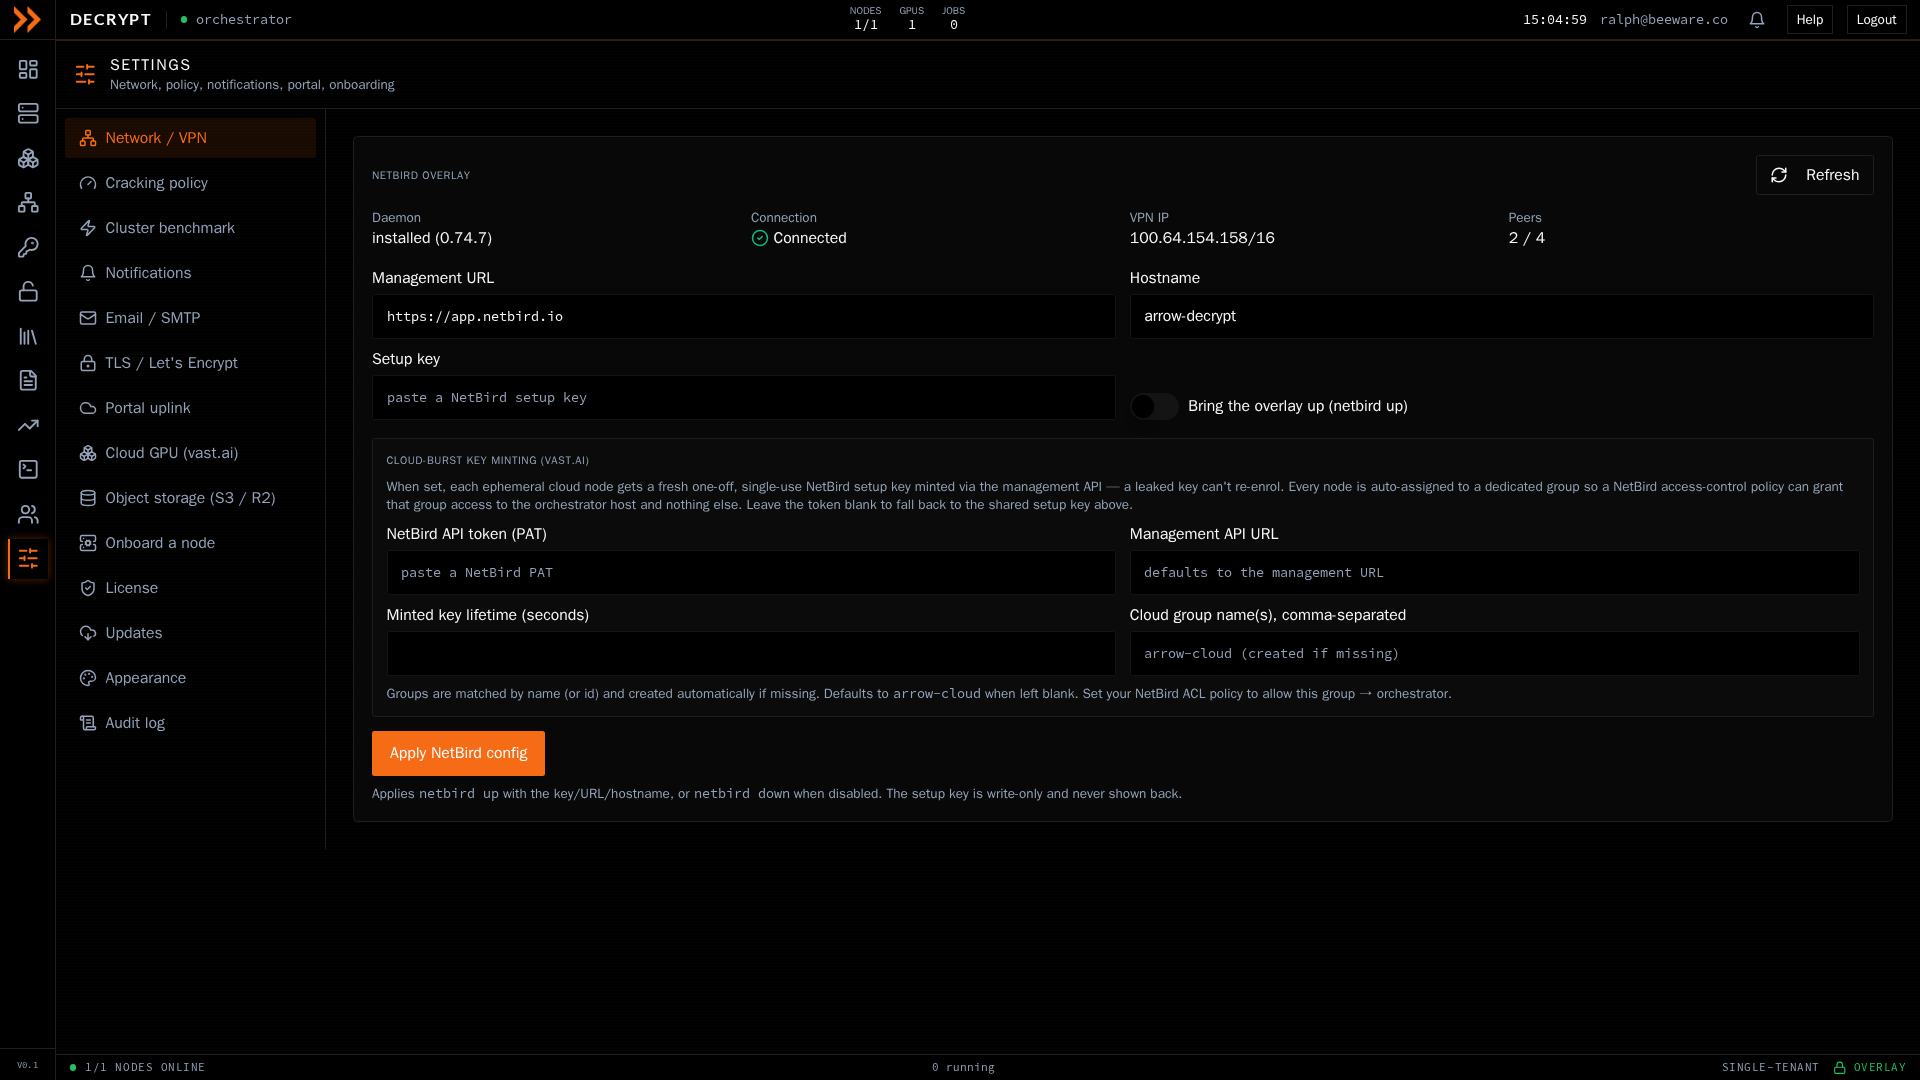The height and width of the screenshot is (1080, 1920).
Task: Go to Onboard a node section
Action: coord(190,543)
